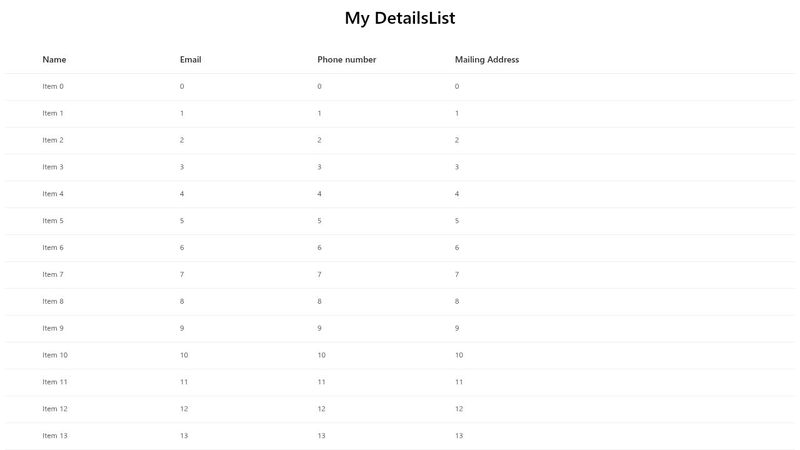Click the Item 12 row

[55, 409]
